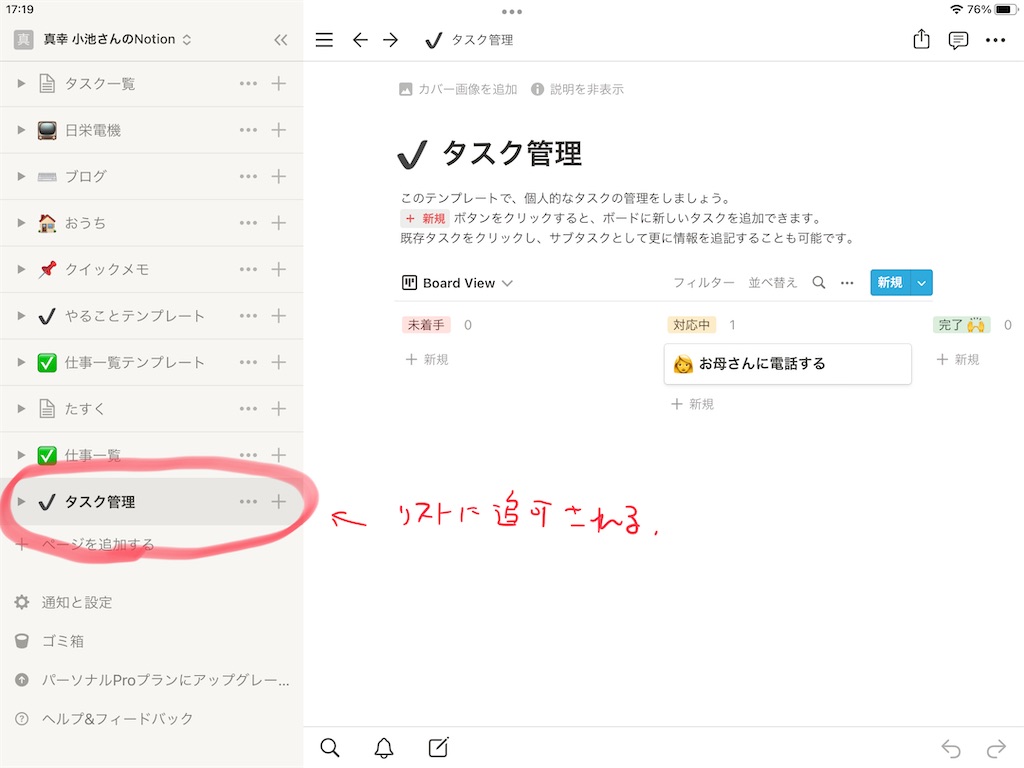Screen dimensions: 1024x768
Task: Go back with the left arrow
Action: pyautogui.click(x=360, y=40)
